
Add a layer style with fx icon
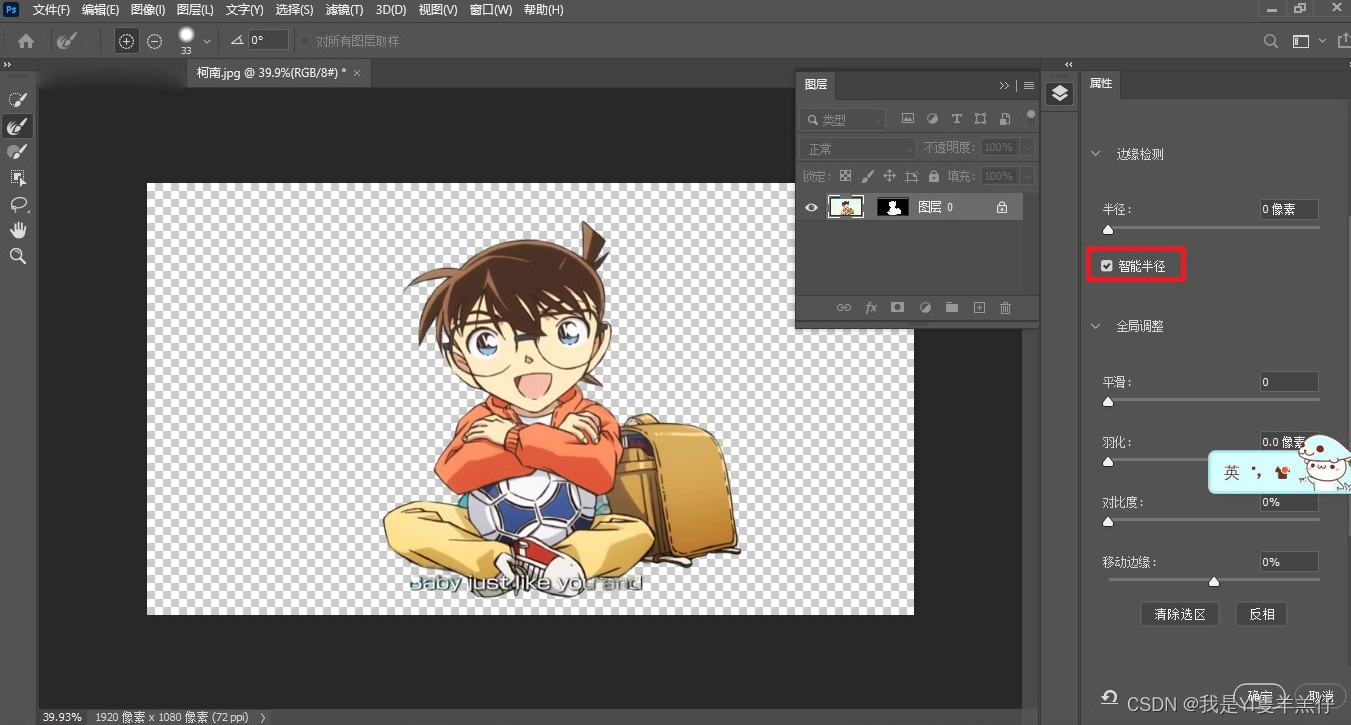pos(871,308)
